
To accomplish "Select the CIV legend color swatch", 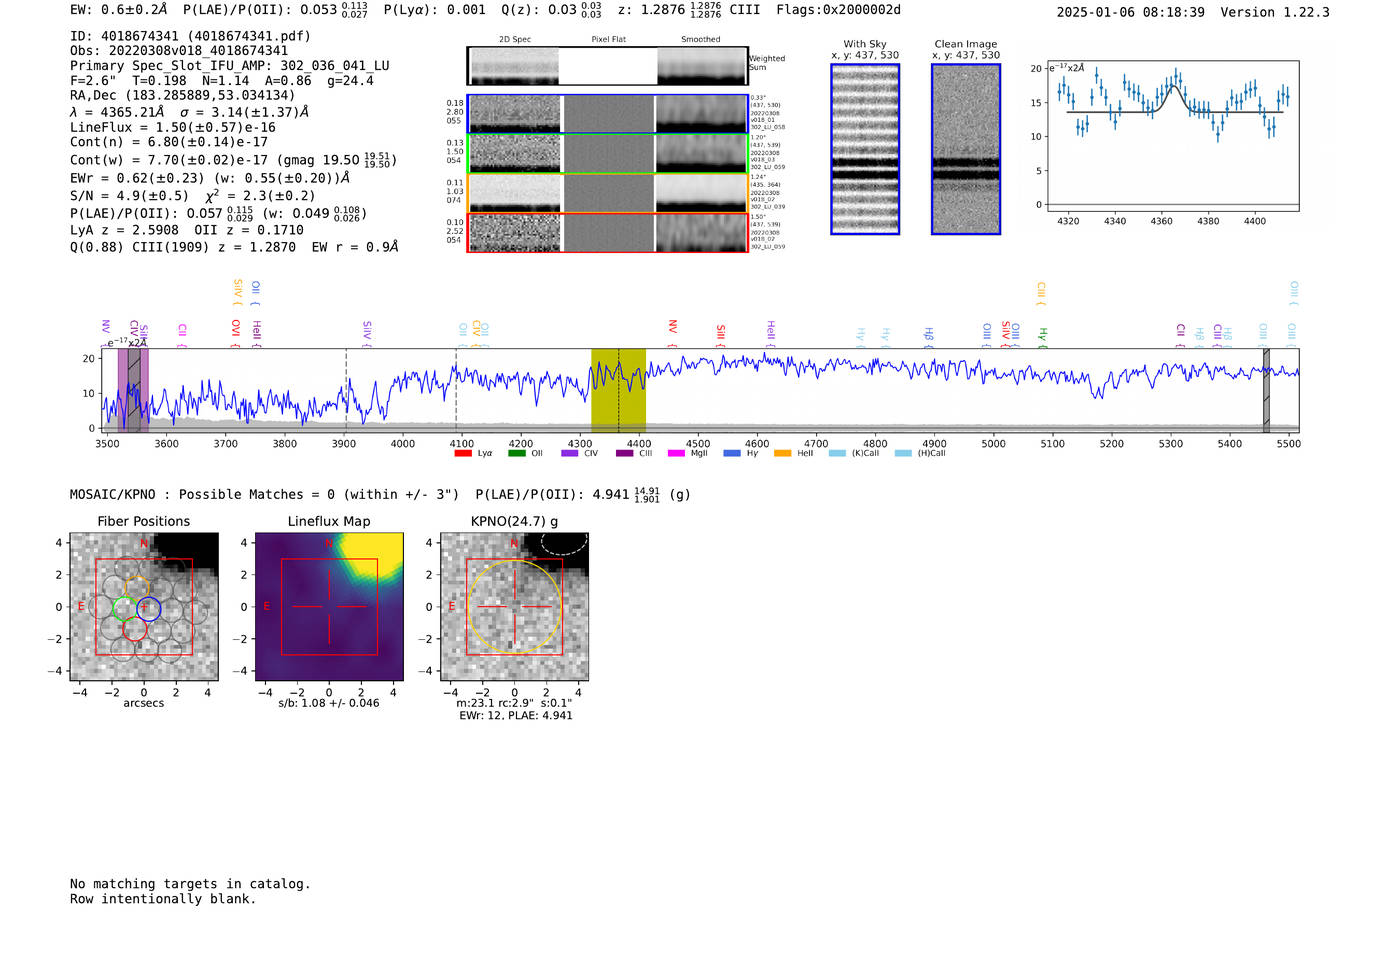I will 570,453.
